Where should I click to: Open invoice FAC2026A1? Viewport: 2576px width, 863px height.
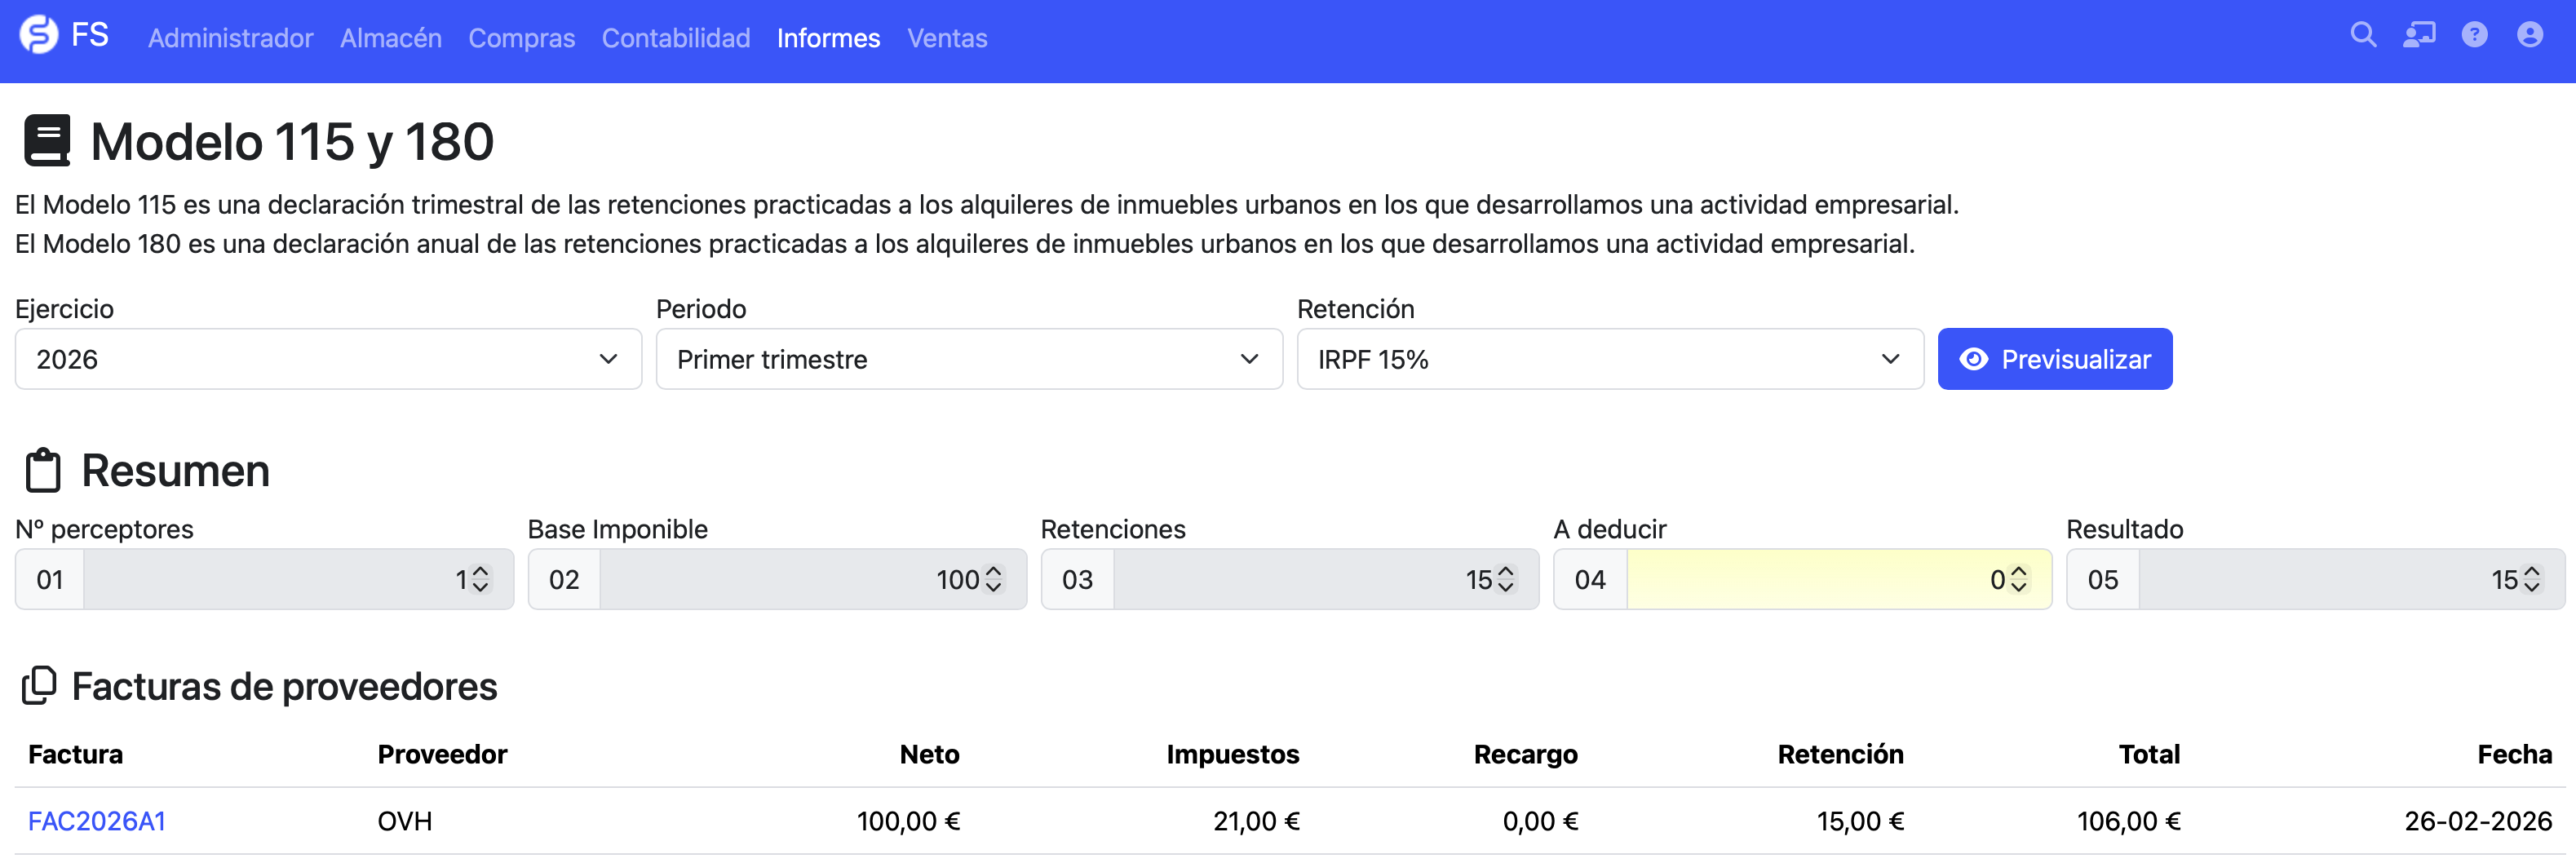click(x=97, y=821)
